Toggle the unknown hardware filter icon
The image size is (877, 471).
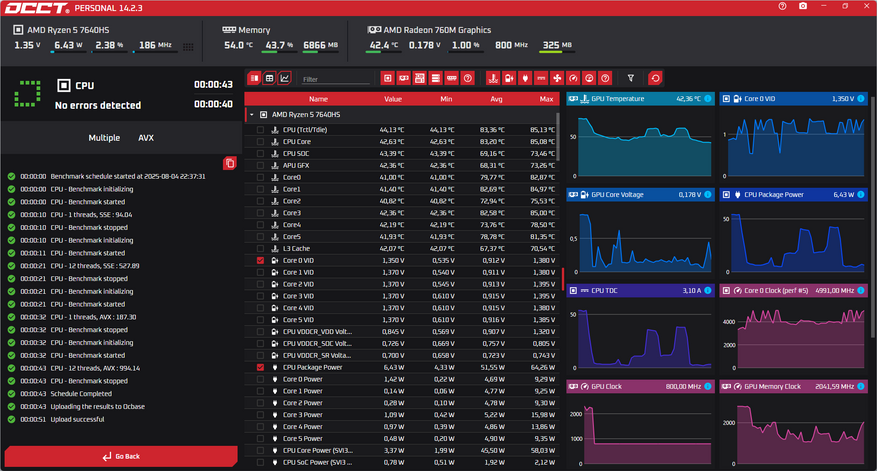coord(468,78)
